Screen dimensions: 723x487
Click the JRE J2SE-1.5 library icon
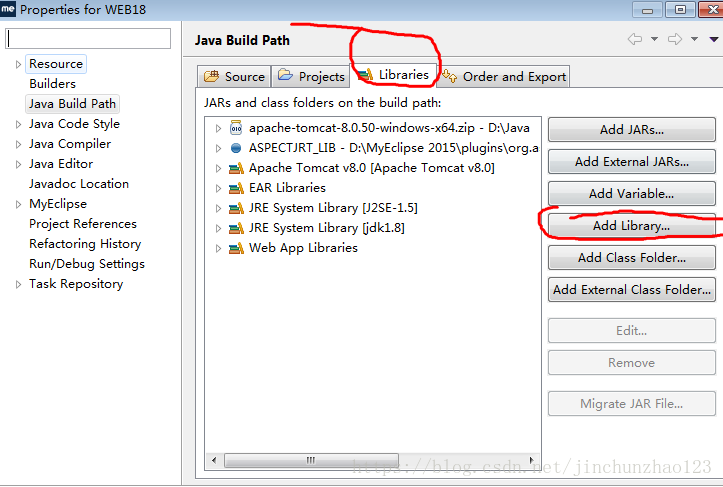(236, 208)
